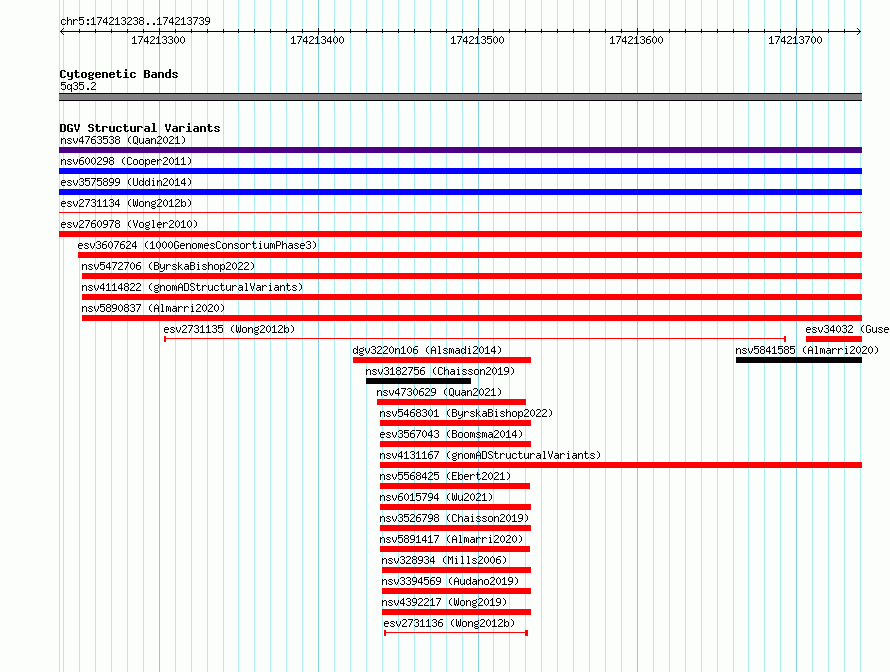
Task: Click nsv3526798 (Chaisson2019) label
Action: click(454, 518)
